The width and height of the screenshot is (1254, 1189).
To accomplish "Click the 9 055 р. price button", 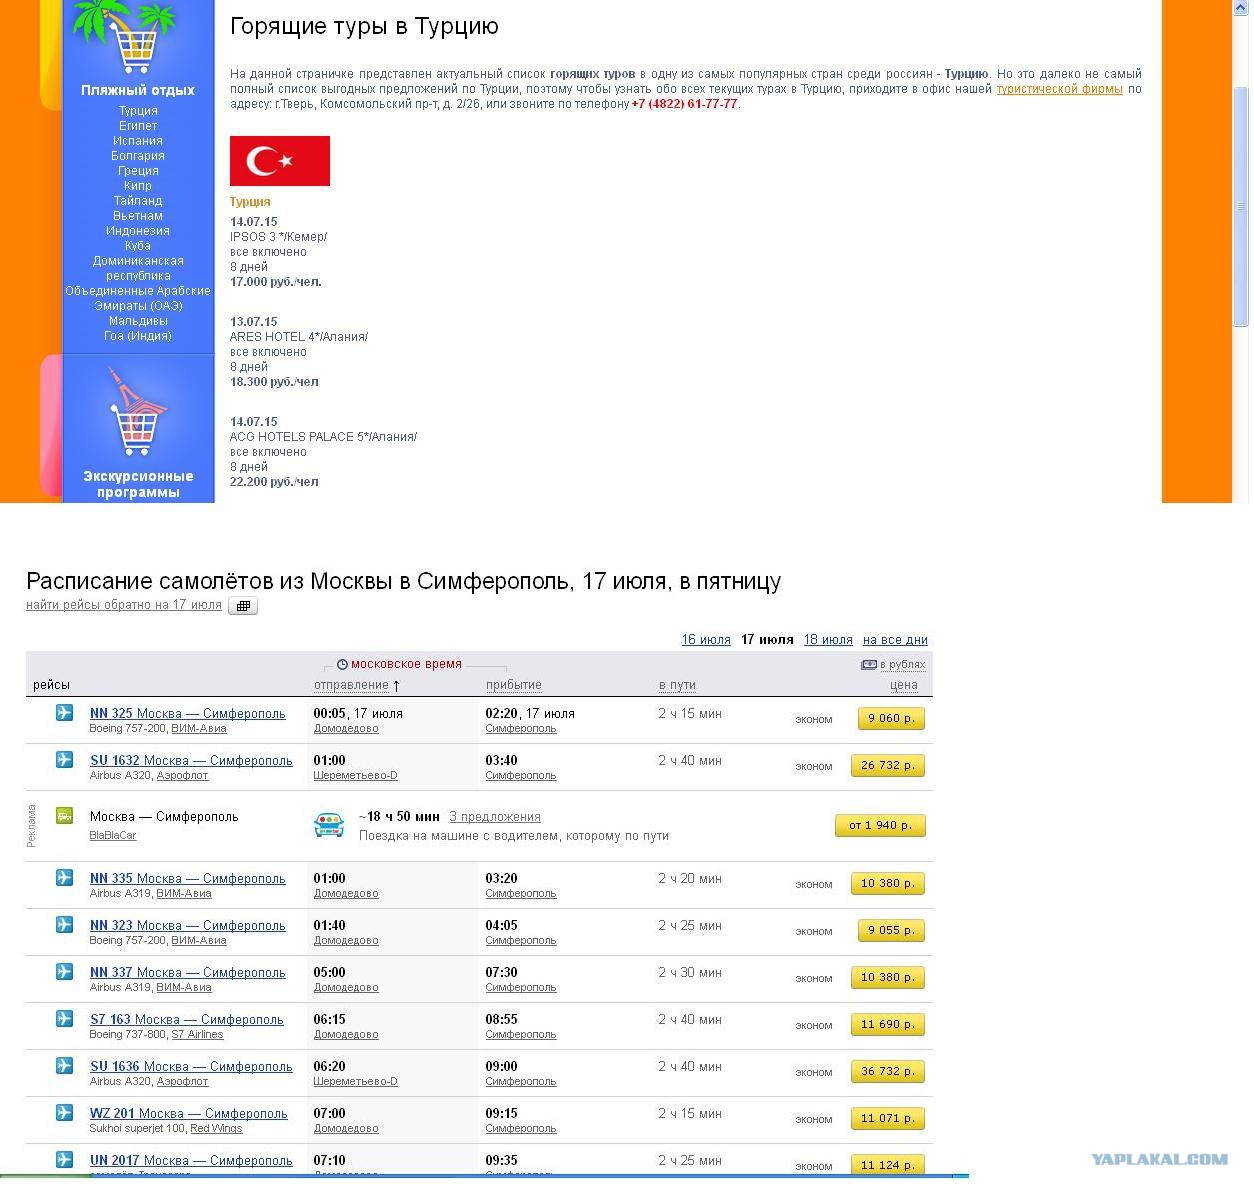I will 891,930.
